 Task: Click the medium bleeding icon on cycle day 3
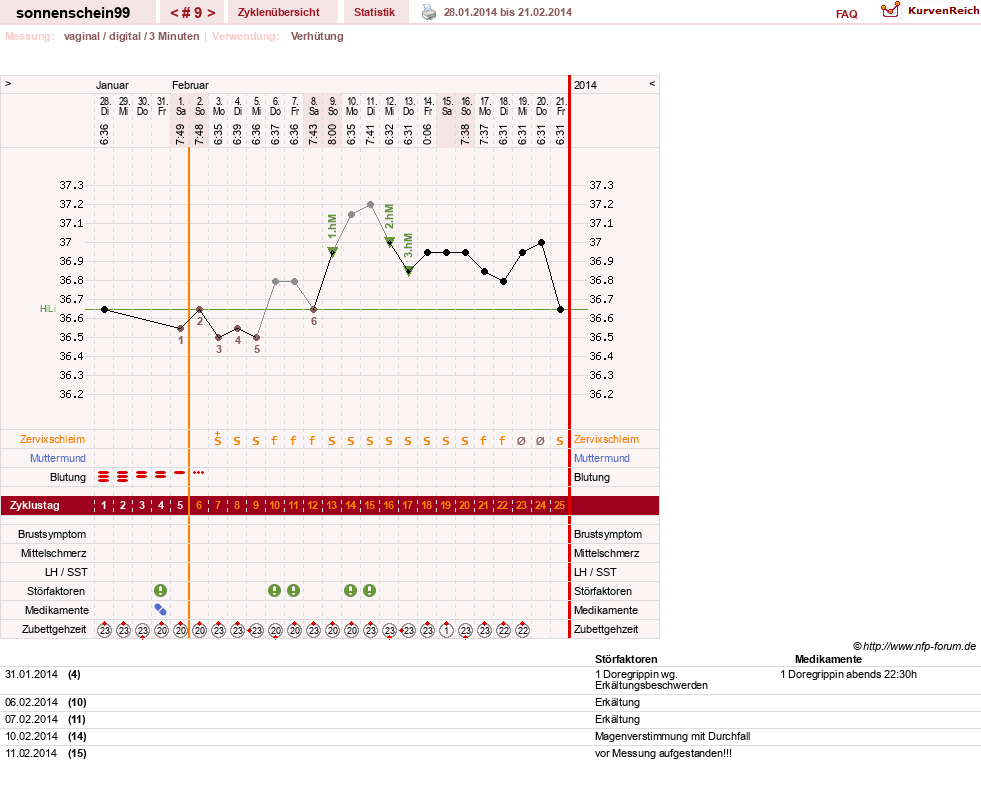142,475
